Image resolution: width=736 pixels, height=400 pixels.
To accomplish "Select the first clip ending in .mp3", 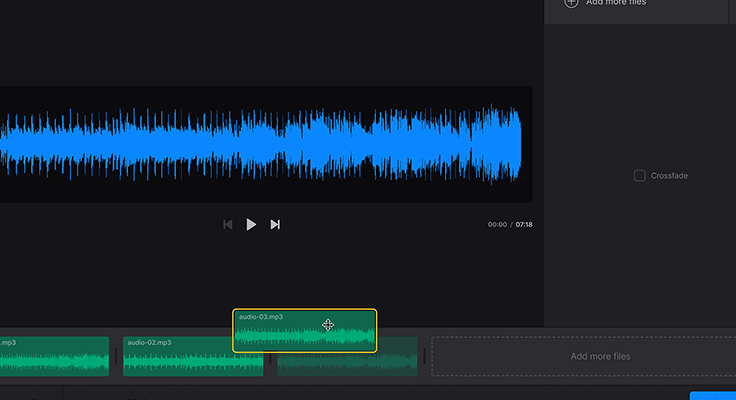I will [x=54, y=356].
